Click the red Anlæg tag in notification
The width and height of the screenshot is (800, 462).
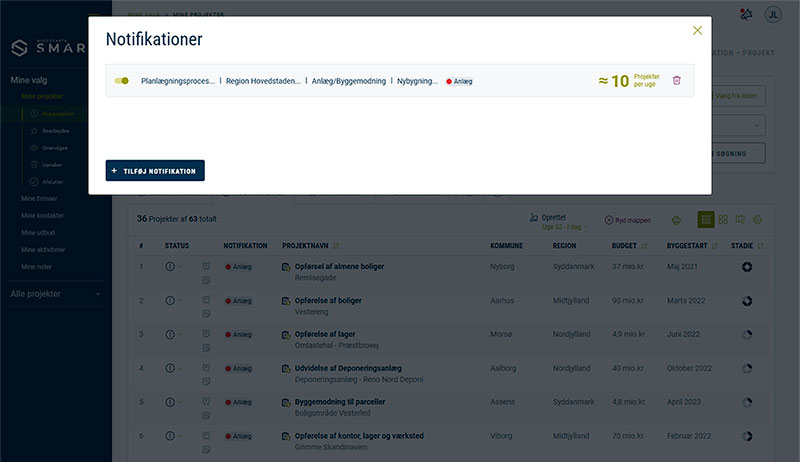coord(459,81)
